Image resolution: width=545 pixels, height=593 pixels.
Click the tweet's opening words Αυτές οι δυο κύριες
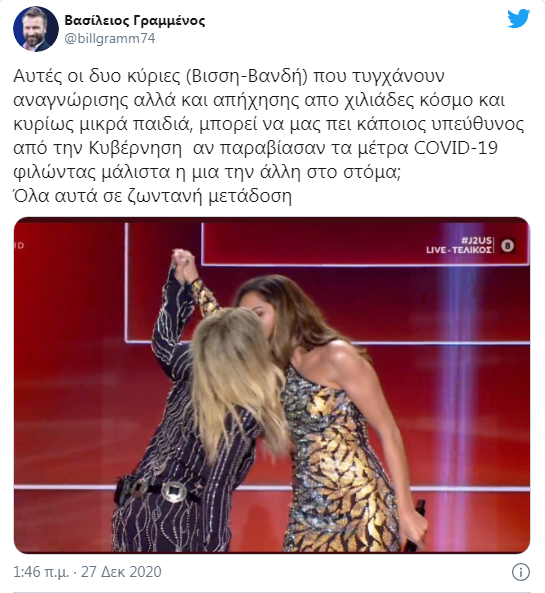97,76
